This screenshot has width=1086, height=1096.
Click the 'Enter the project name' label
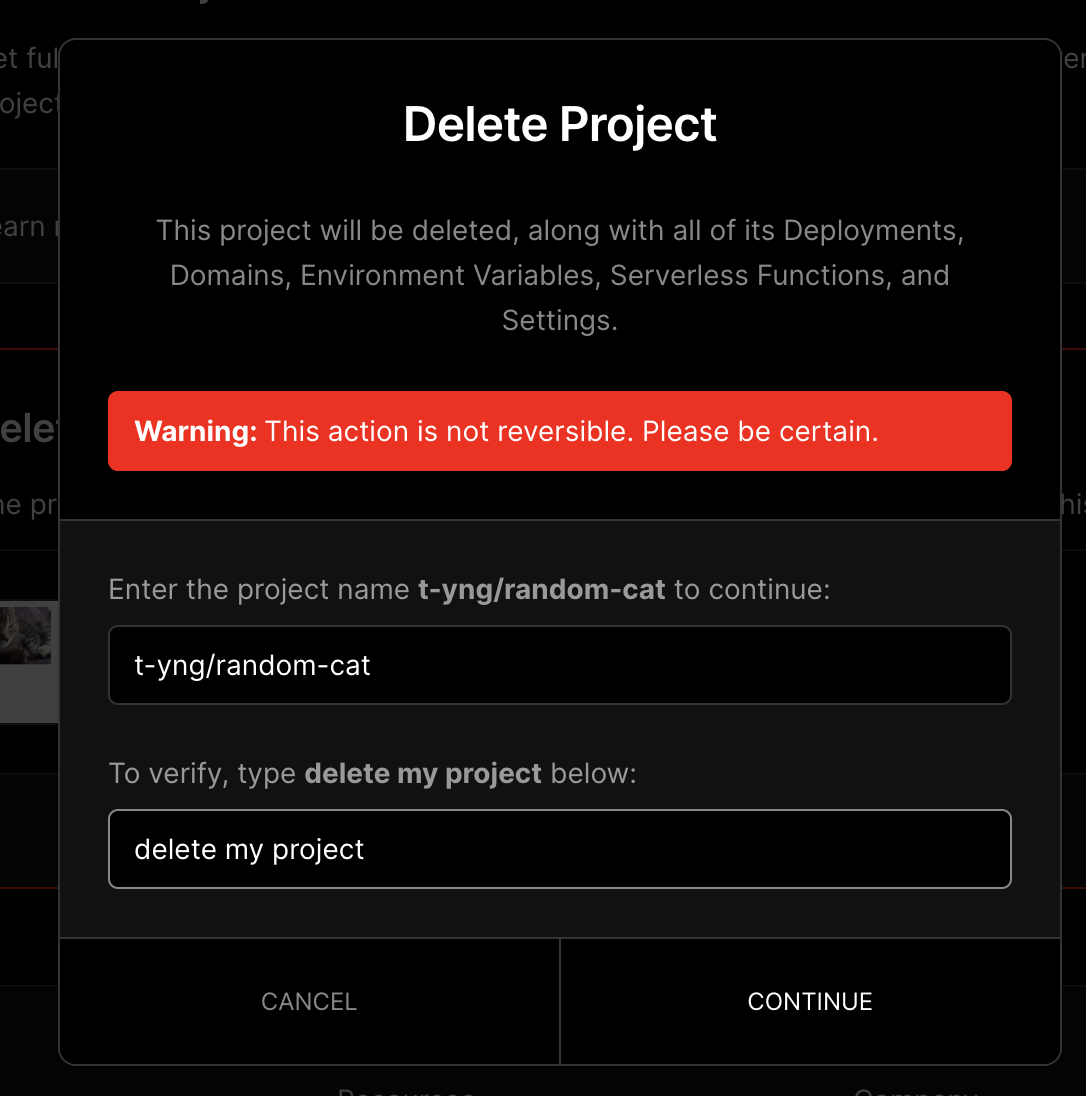click(x=259, y=589)
